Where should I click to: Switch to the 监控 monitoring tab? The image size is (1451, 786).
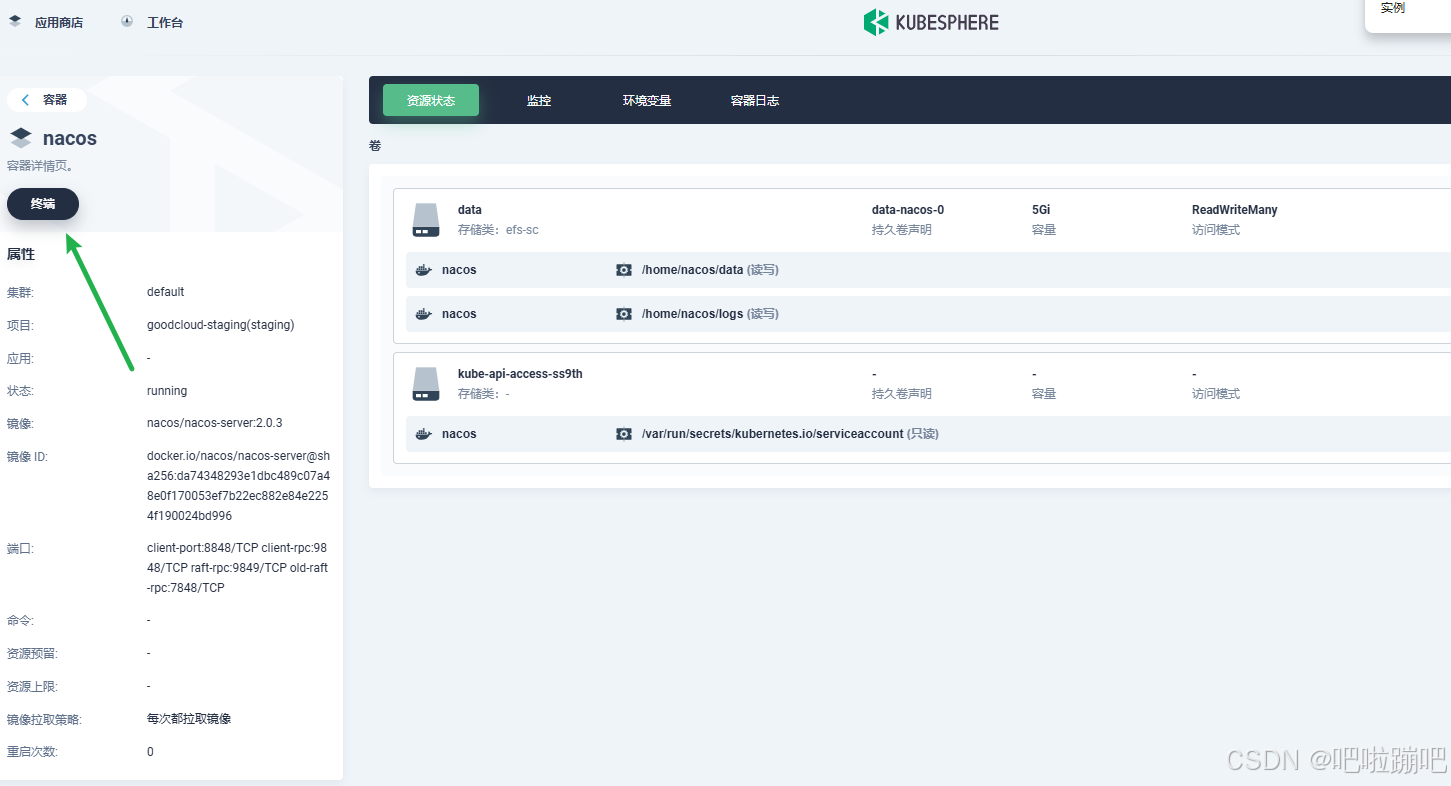point(539,100)
